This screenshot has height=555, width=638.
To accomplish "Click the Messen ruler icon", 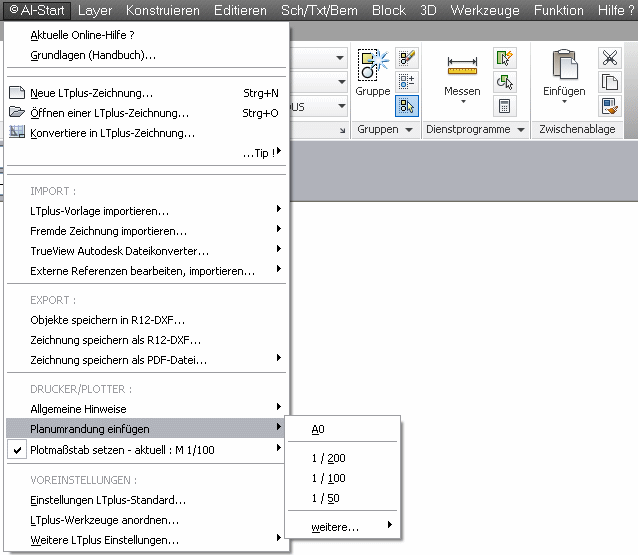I will pos(462,65).
